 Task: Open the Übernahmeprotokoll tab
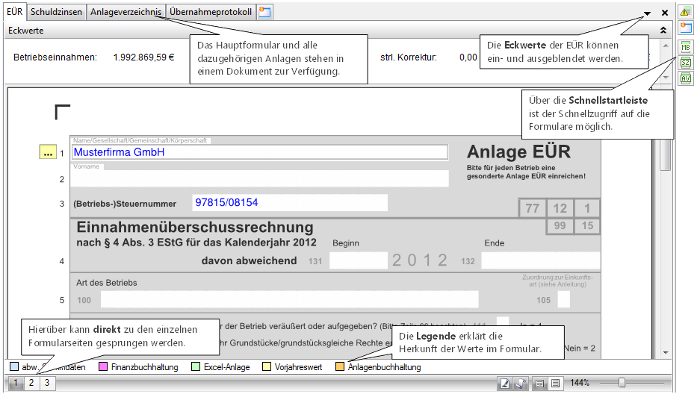click(211, 12)
